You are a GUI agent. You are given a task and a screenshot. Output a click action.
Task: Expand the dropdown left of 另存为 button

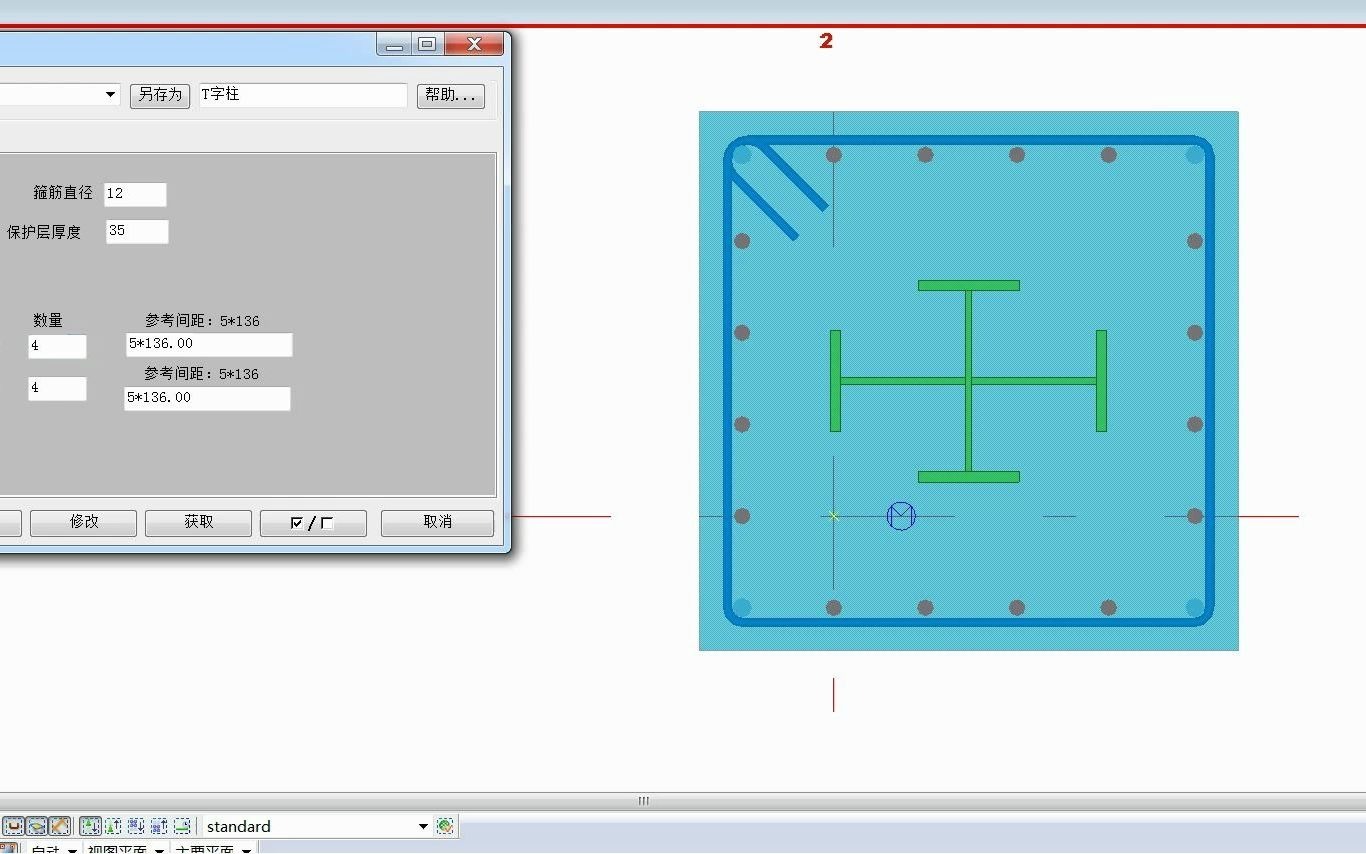coord(110,94)
